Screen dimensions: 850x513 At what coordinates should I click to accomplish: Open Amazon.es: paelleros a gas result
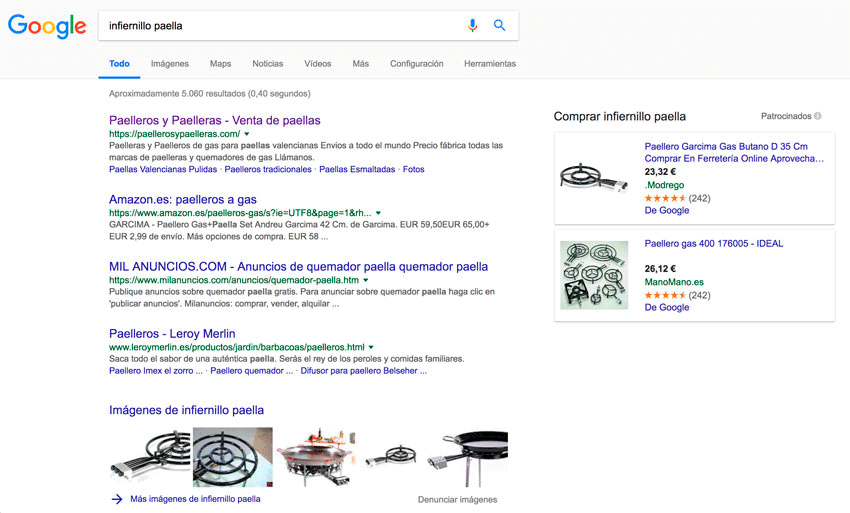[183, 200]
